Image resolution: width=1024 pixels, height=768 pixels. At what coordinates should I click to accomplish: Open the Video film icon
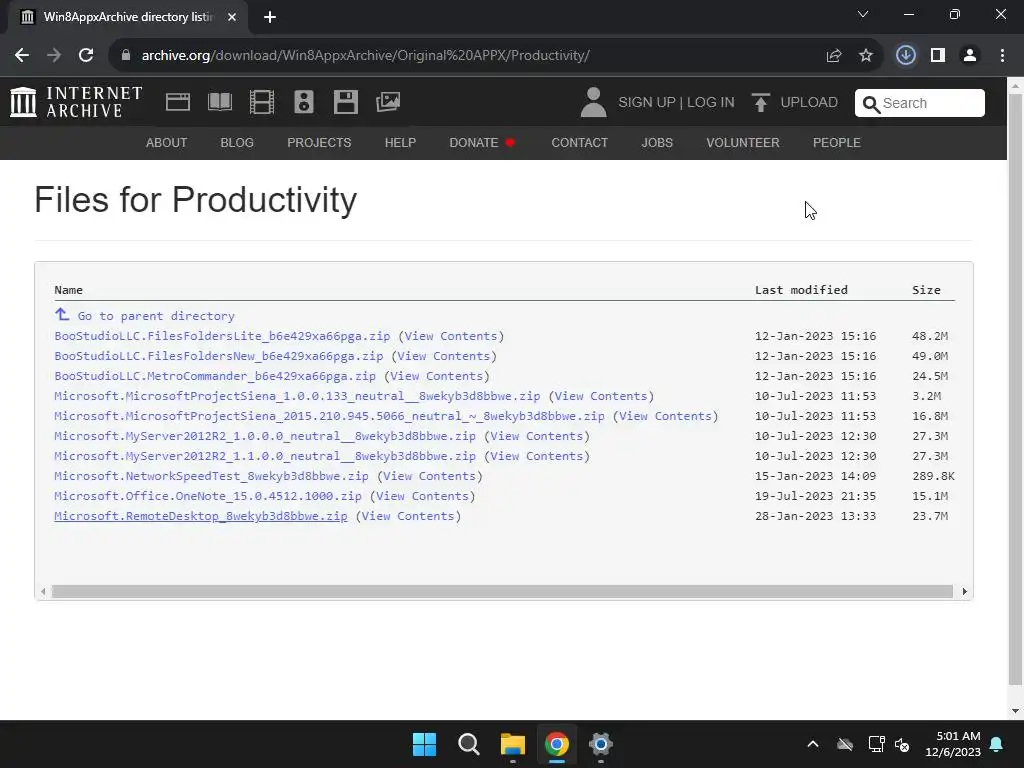(x=262, y=102)
